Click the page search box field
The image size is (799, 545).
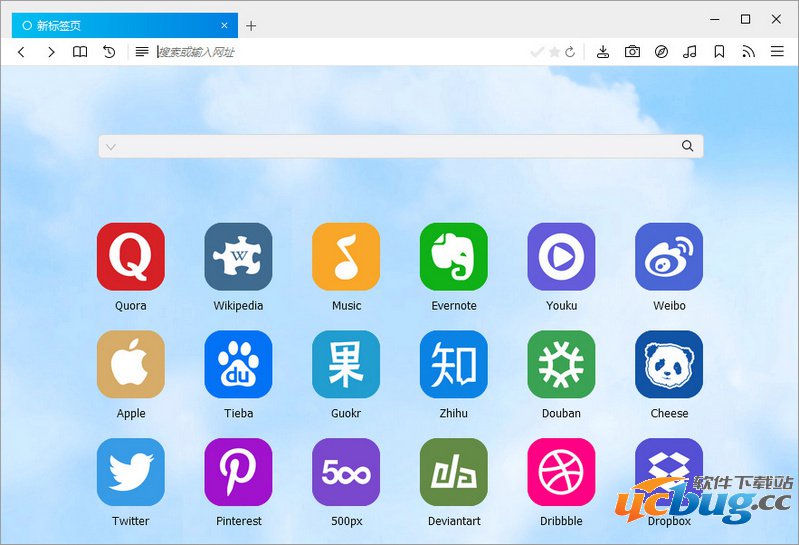point(401,146)
